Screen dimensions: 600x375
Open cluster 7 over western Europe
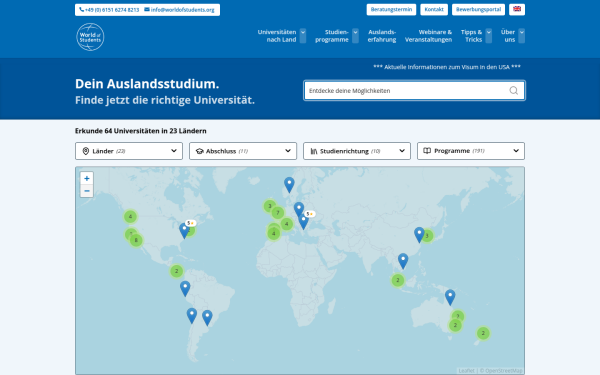click(x=278, y=213)
